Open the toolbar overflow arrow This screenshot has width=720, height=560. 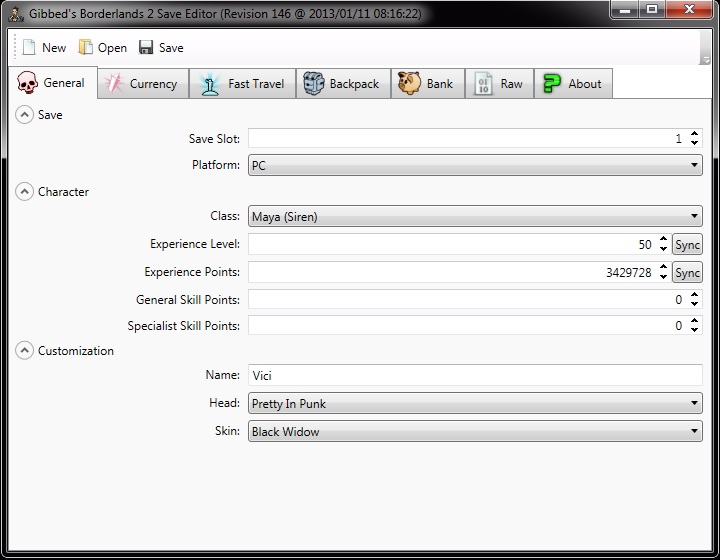[705, 60]
